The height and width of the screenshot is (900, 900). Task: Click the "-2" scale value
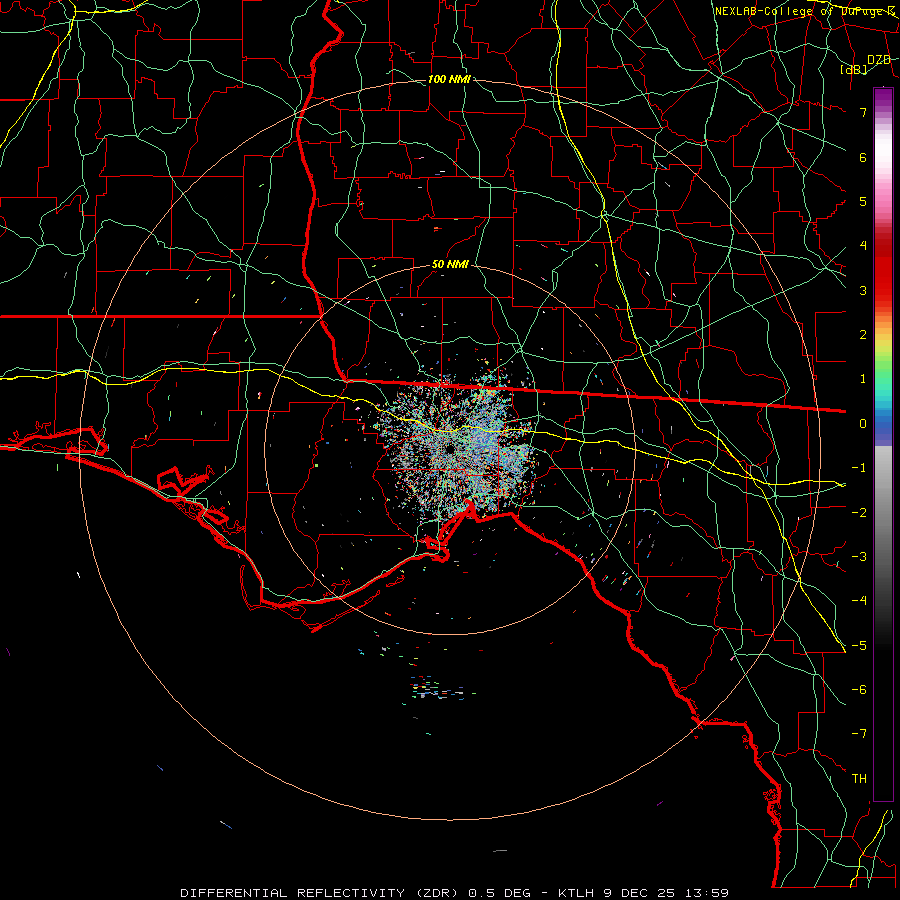(x=859, y=513)
